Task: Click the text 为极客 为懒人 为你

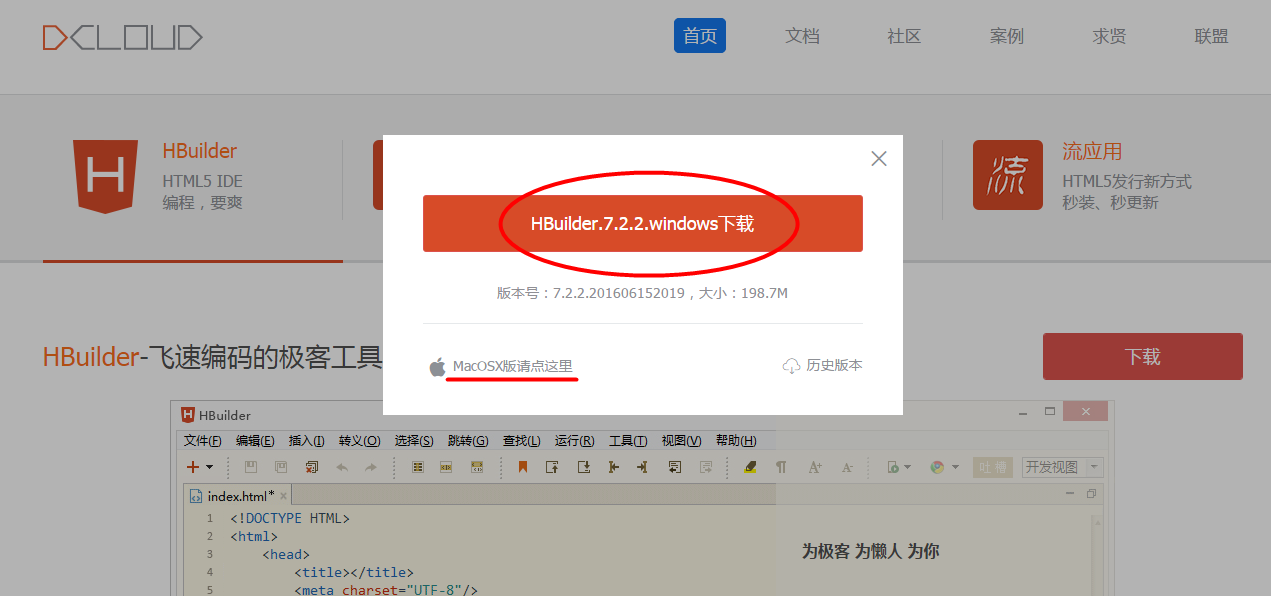Action: 870,551
